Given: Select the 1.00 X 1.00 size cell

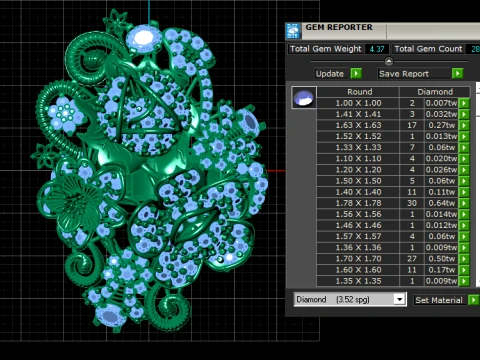Looking at the screenshot, I should coord(358,103).
